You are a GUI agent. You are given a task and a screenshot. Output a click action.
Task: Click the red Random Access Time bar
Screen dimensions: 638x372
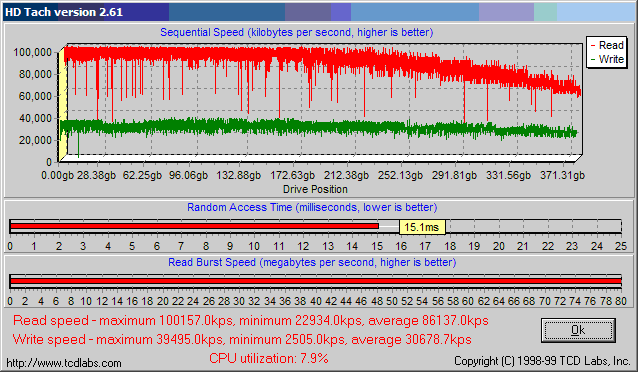[194, 226]
